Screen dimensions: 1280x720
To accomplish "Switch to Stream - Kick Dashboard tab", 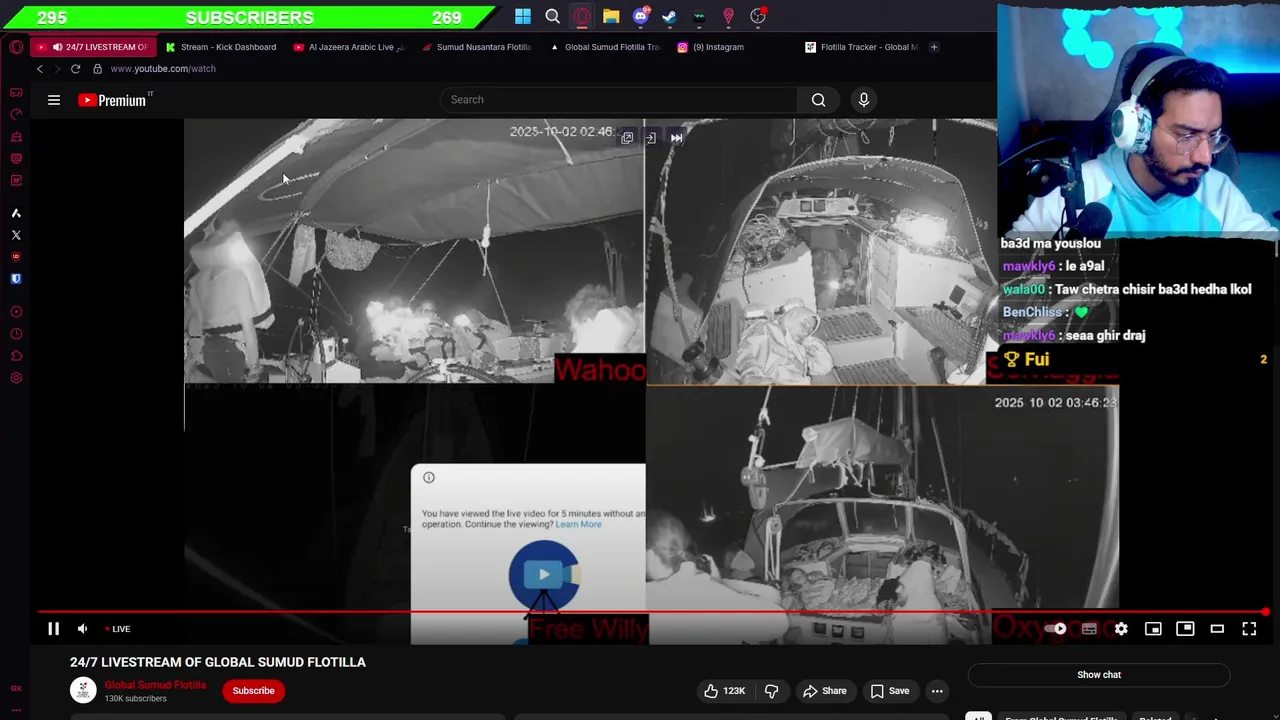I will (x=222, y=47).
